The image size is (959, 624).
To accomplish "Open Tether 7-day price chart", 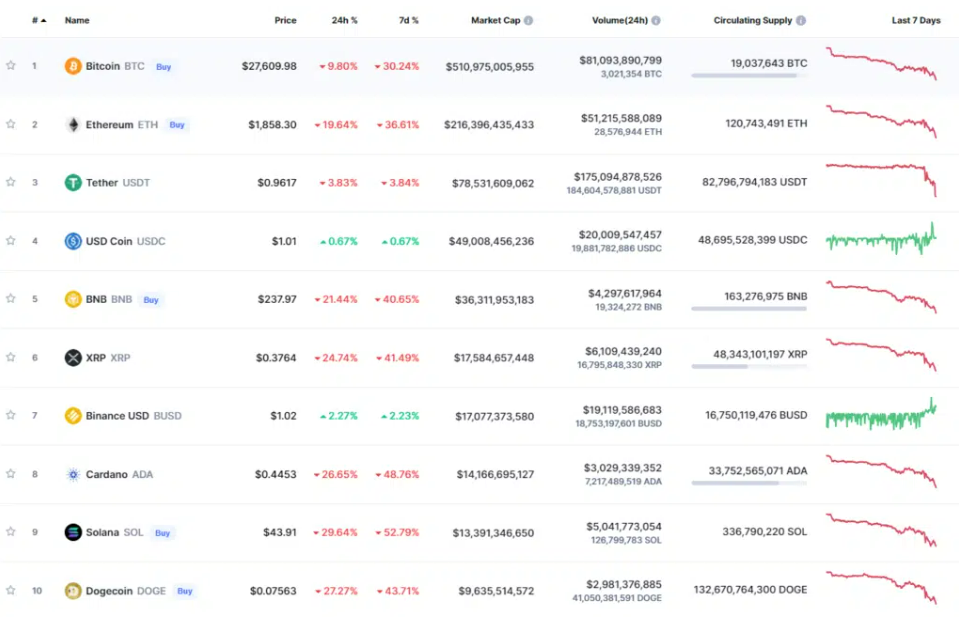I will click(881, 180).
